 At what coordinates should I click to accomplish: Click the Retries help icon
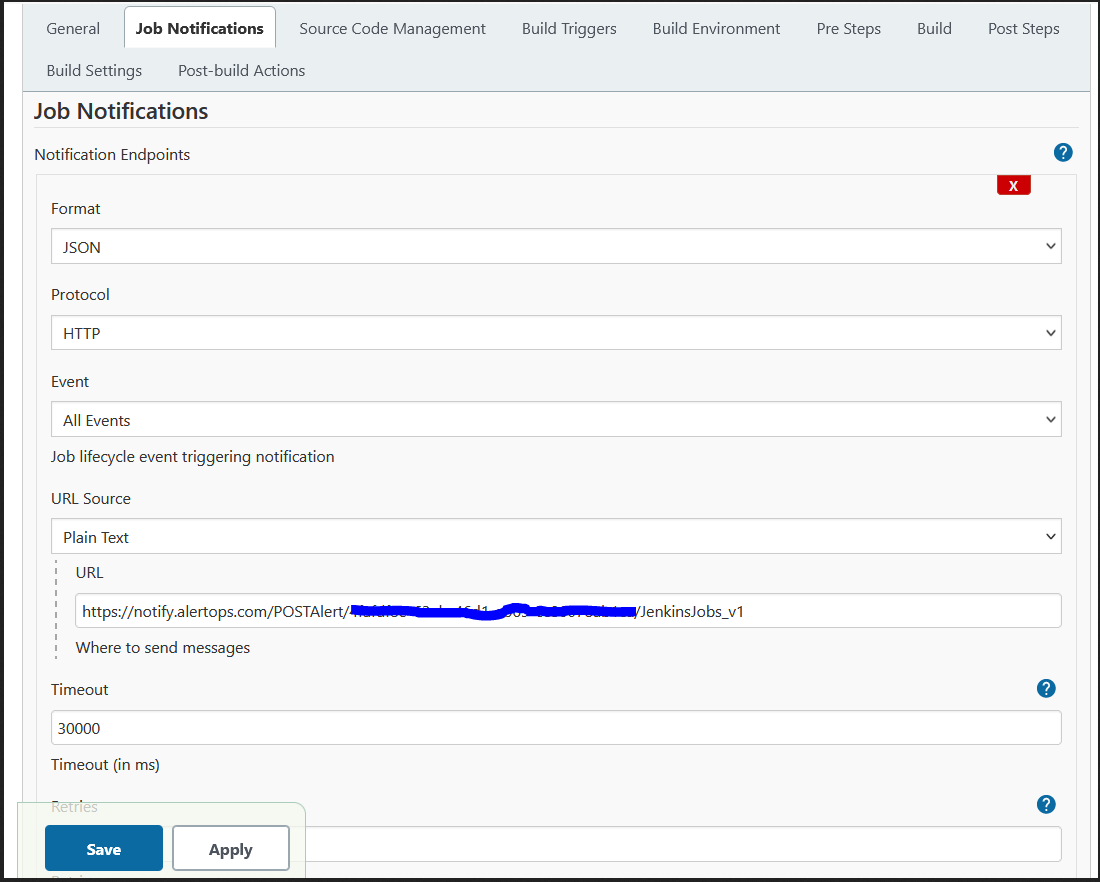click(1046, 805)
